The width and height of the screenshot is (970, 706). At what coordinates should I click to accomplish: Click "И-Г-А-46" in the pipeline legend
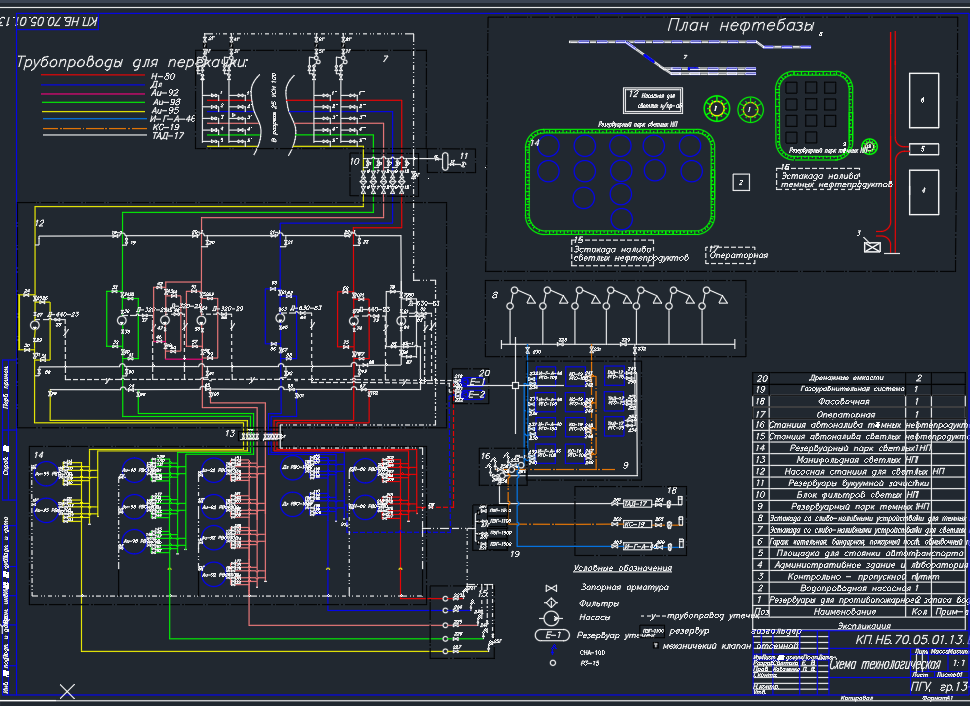(x=172, y=119)
